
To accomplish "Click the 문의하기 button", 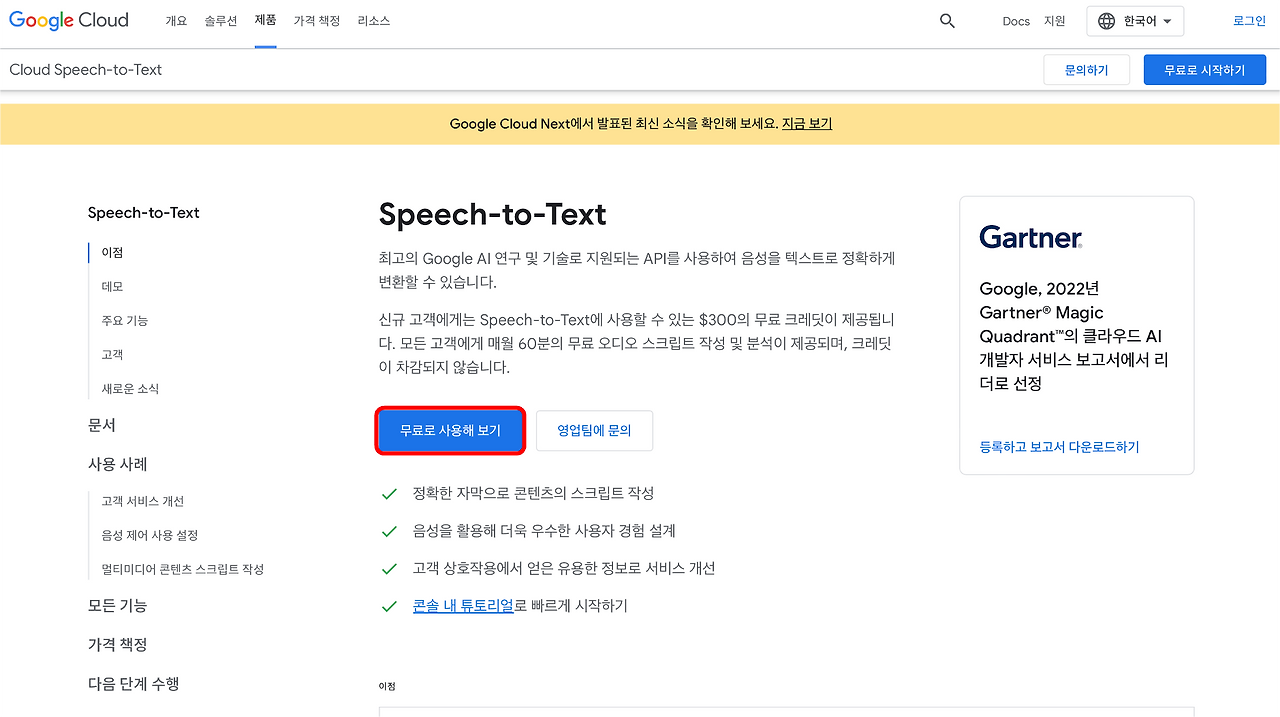I will [1086, 69].
